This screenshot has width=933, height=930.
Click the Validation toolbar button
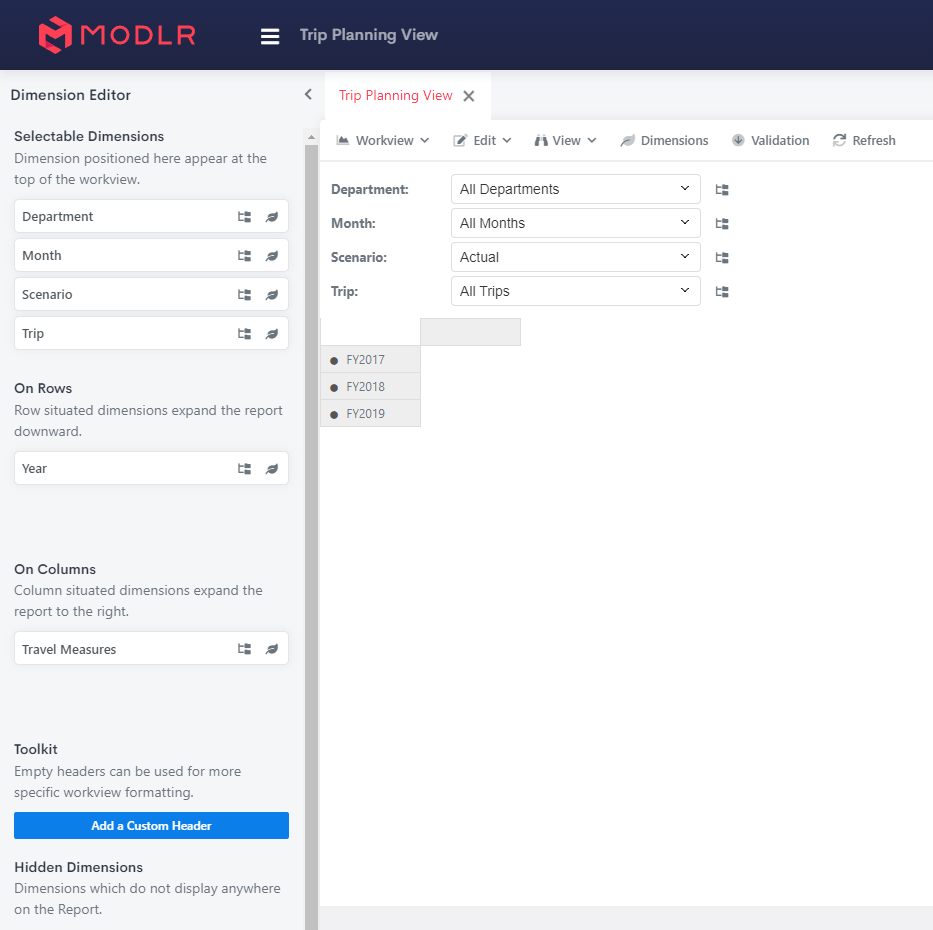[x=770, y=141]
